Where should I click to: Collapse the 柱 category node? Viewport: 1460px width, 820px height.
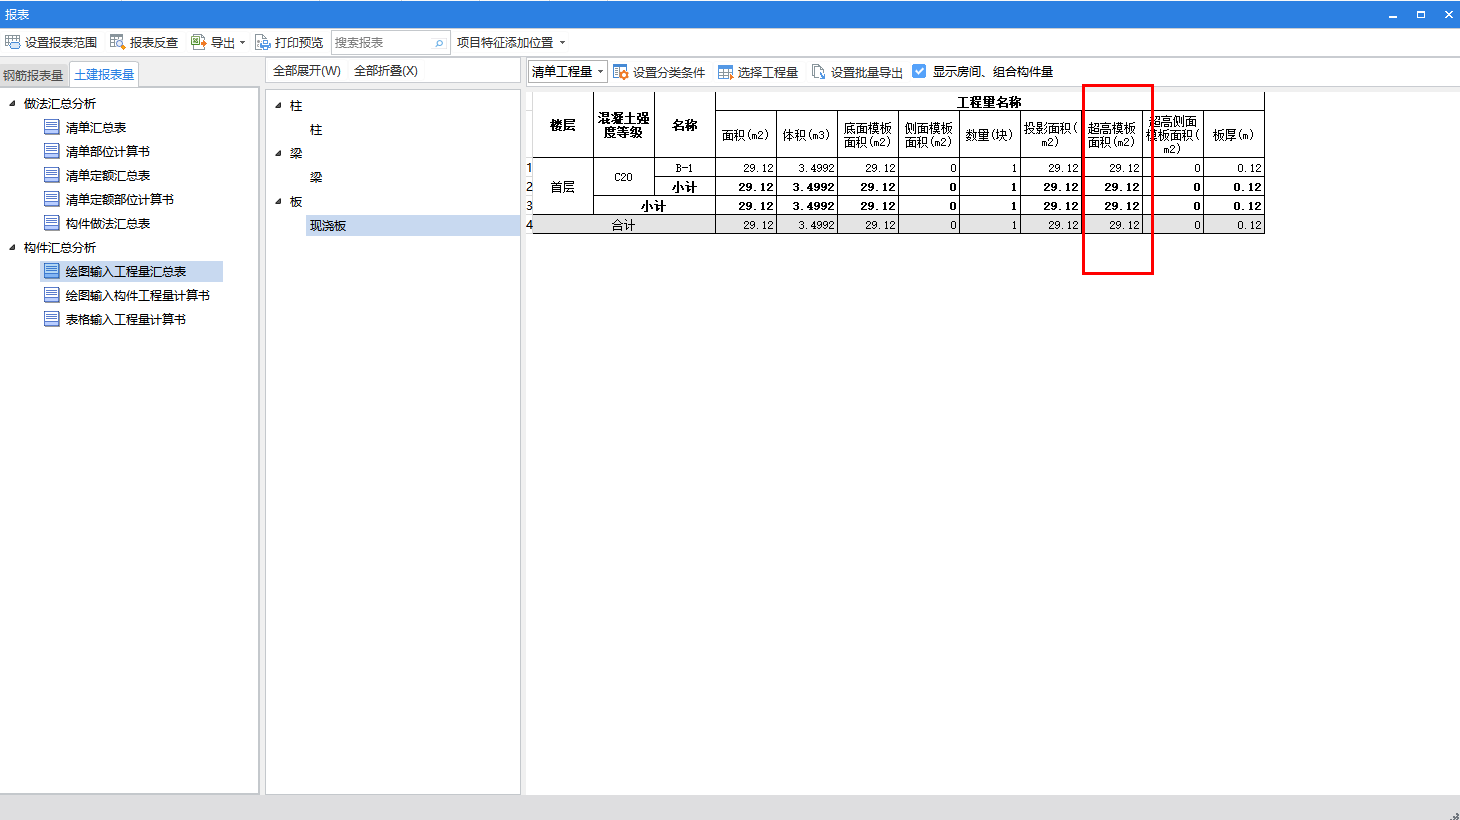[278, 105]
